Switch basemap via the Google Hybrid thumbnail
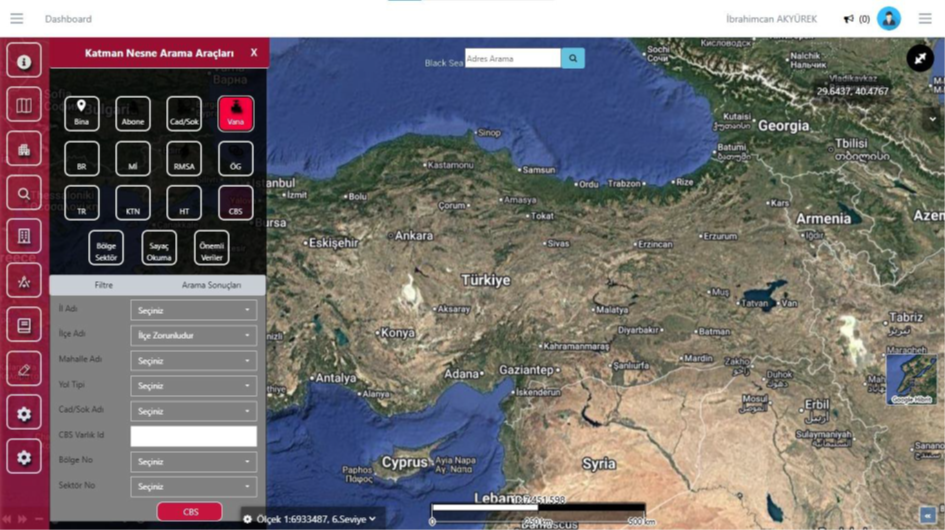 (x=910, y=378)
